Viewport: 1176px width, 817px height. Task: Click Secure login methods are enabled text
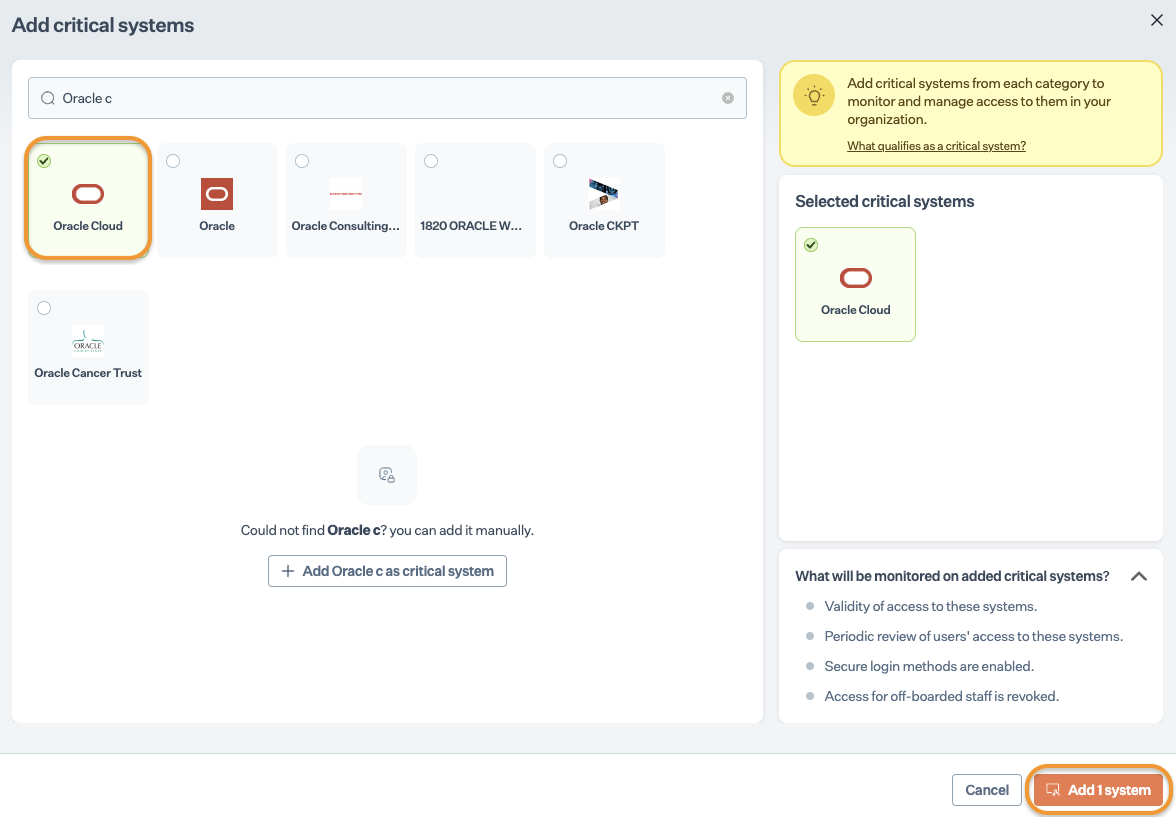tap(929, 666)
